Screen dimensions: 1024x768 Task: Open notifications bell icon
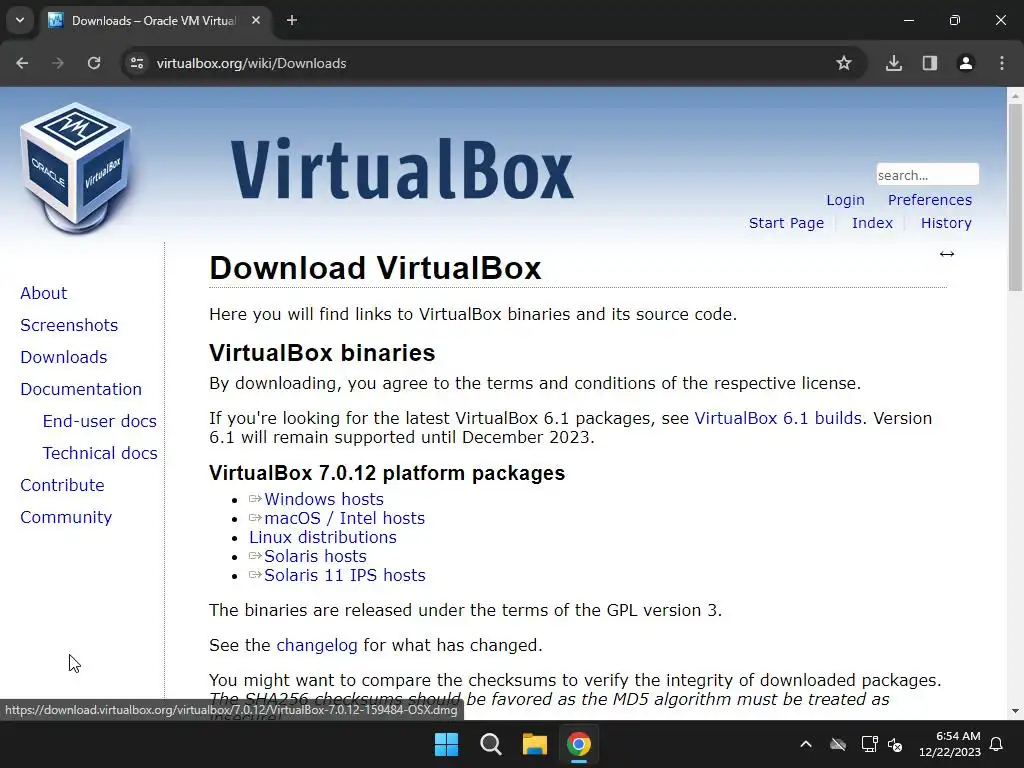[x=997, y=744]
